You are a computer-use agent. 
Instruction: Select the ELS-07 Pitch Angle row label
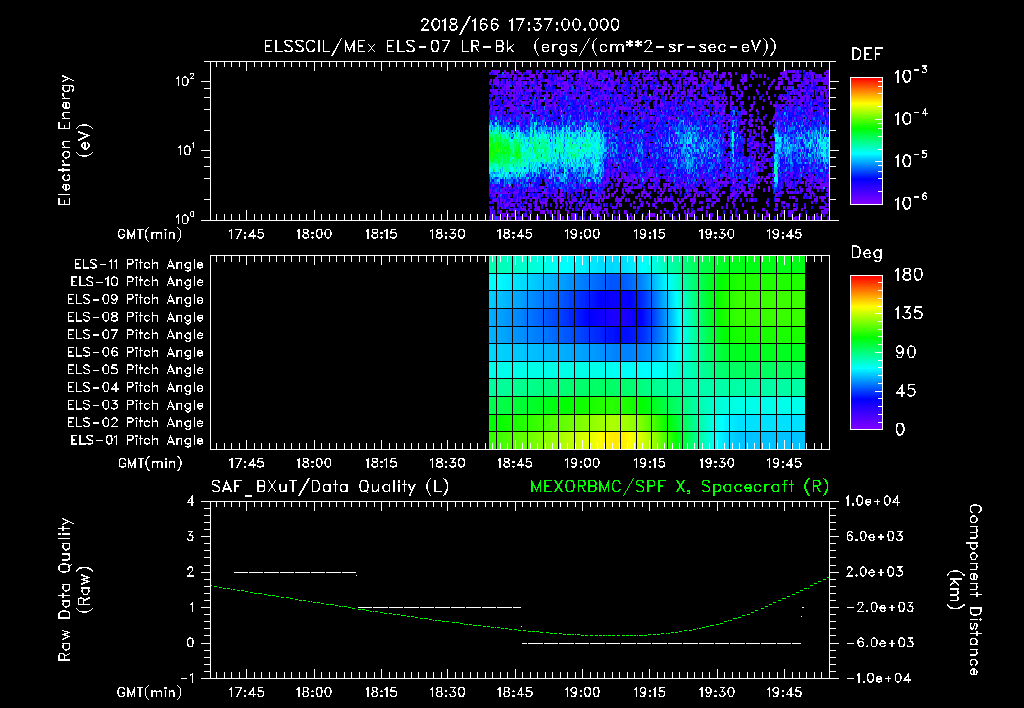(x=135, y=334)
